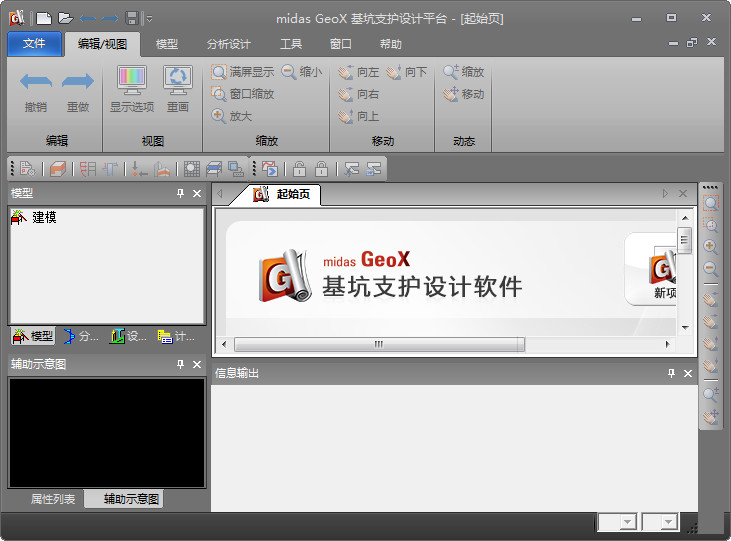This screenshot has height=541, width=731.
Task: Click 放大 zoom in in ribbon
Action: pos(232,116)
